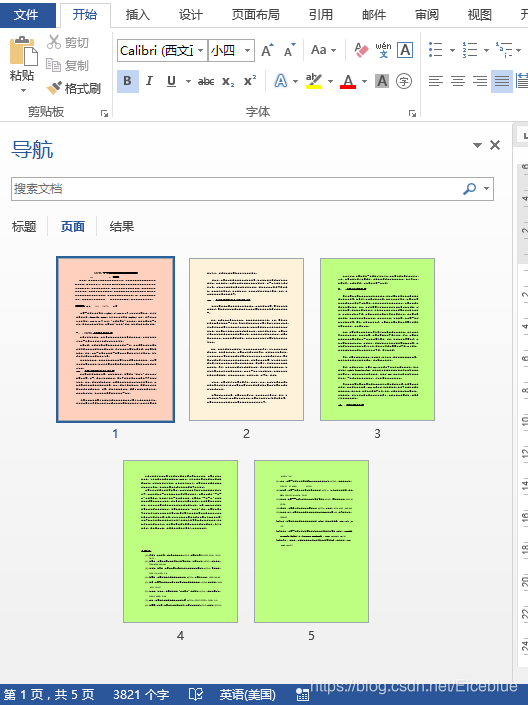Show the 结果 results navigation view
Screen dimensions: 528x705
coord(122,226)
